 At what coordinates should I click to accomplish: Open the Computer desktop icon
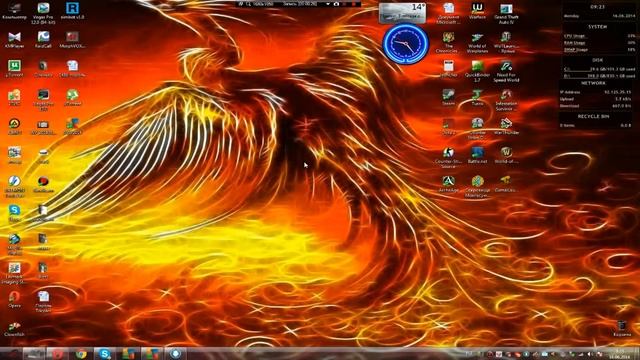point(15,11)
